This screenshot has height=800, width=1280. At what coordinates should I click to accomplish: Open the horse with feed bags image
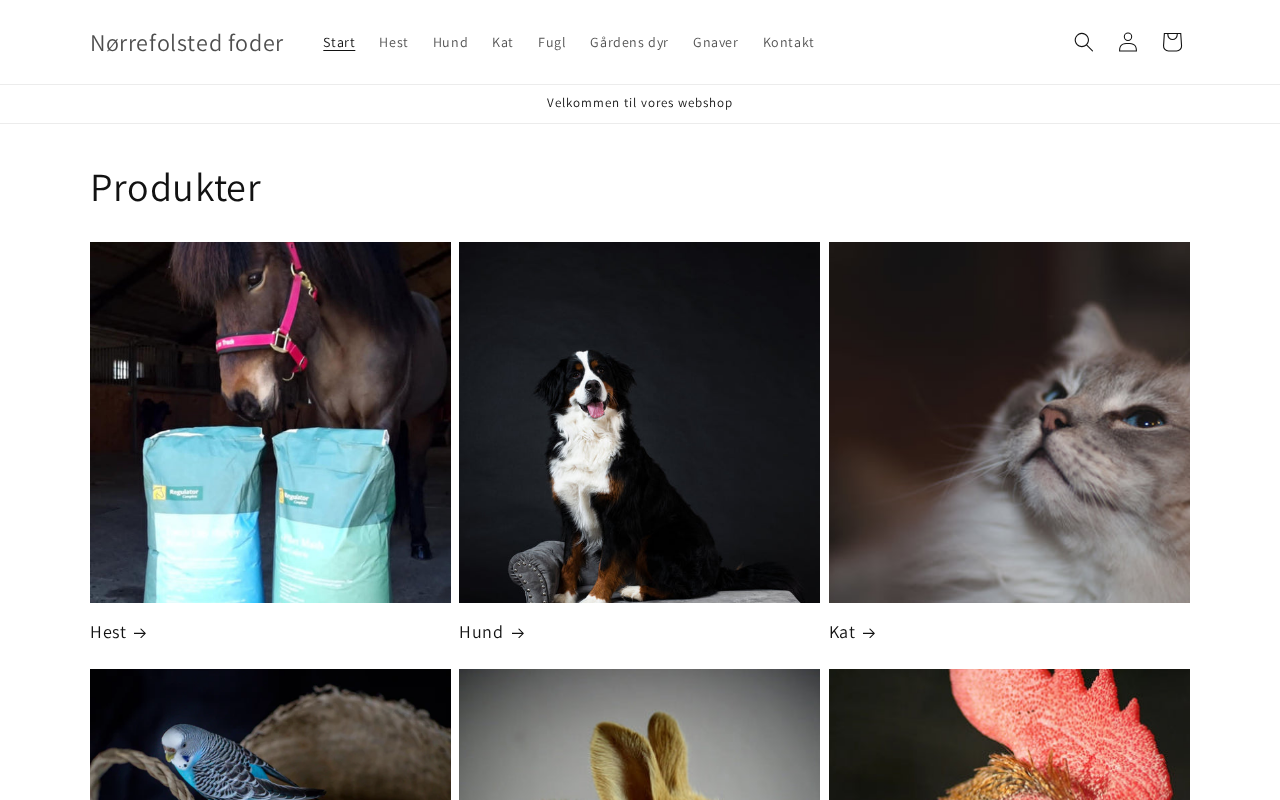coord(270,422)
